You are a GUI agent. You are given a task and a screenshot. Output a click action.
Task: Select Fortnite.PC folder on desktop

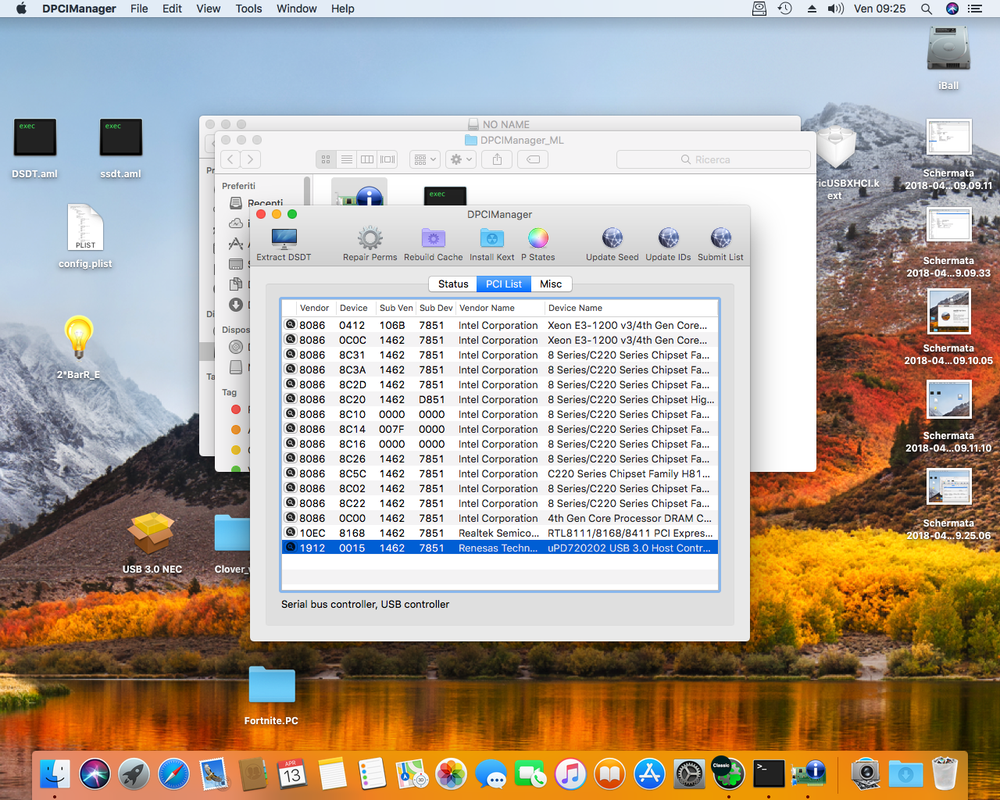[271, 695]
